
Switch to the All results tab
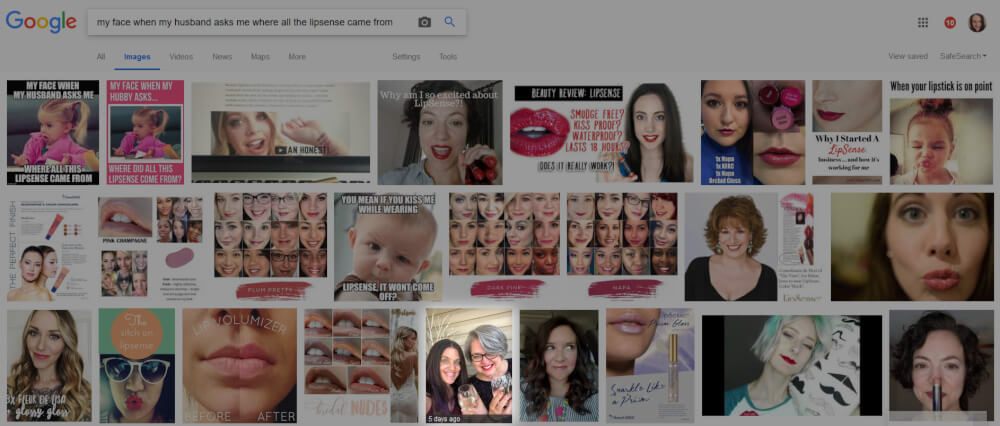pyautogui.click(x=101, y=57)
